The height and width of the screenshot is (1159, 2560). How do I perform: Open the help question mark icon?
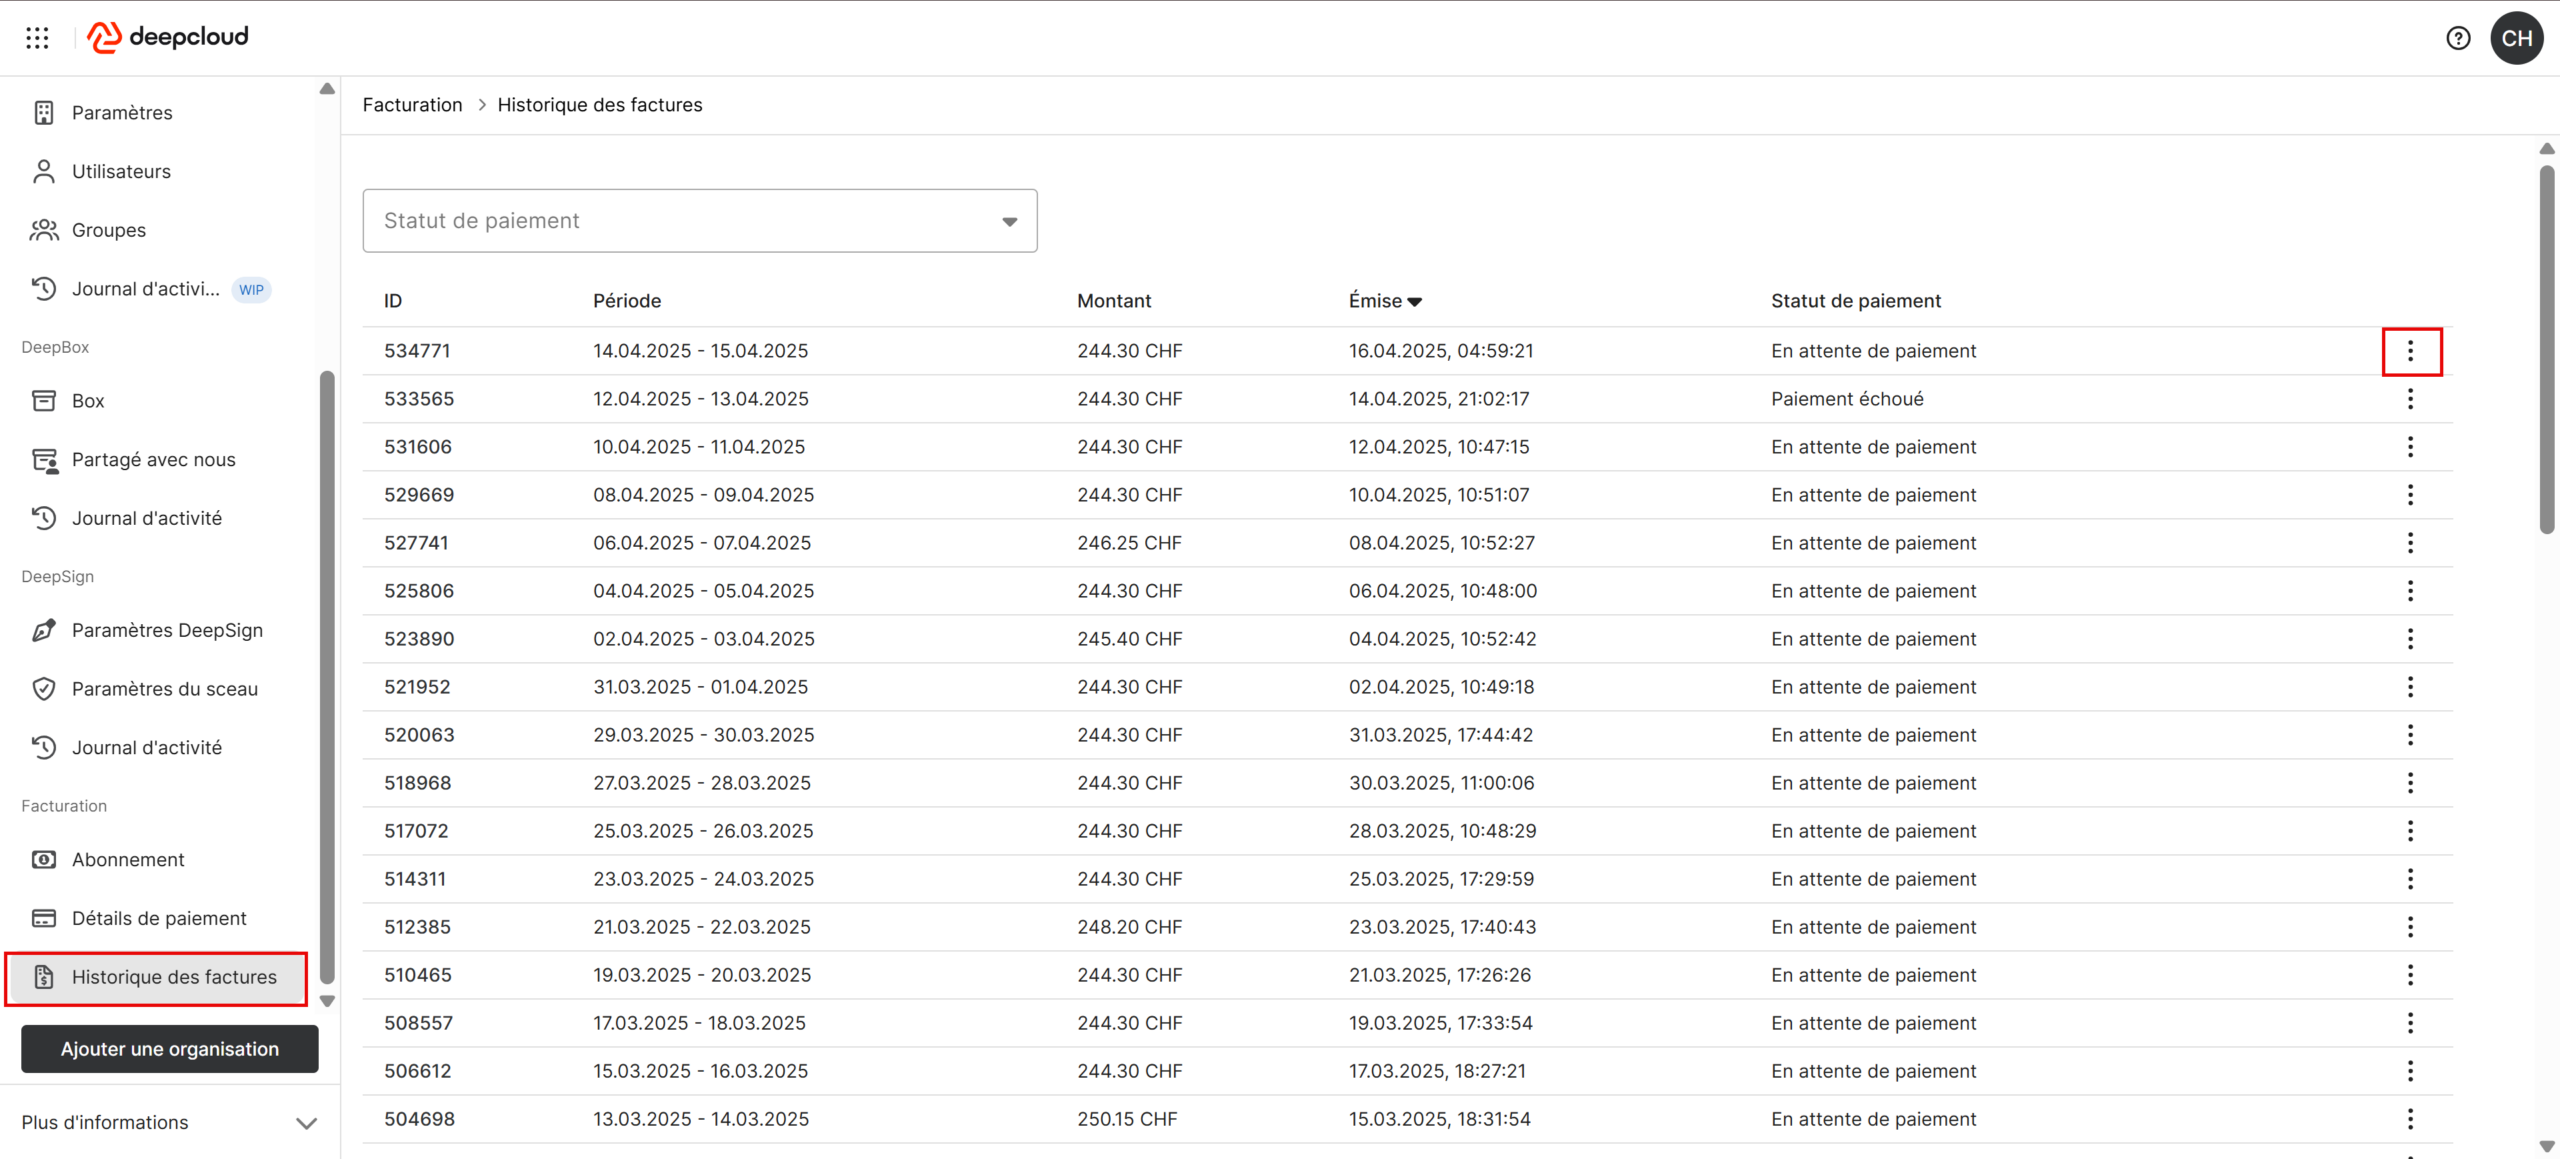(x=2457, y=38)
